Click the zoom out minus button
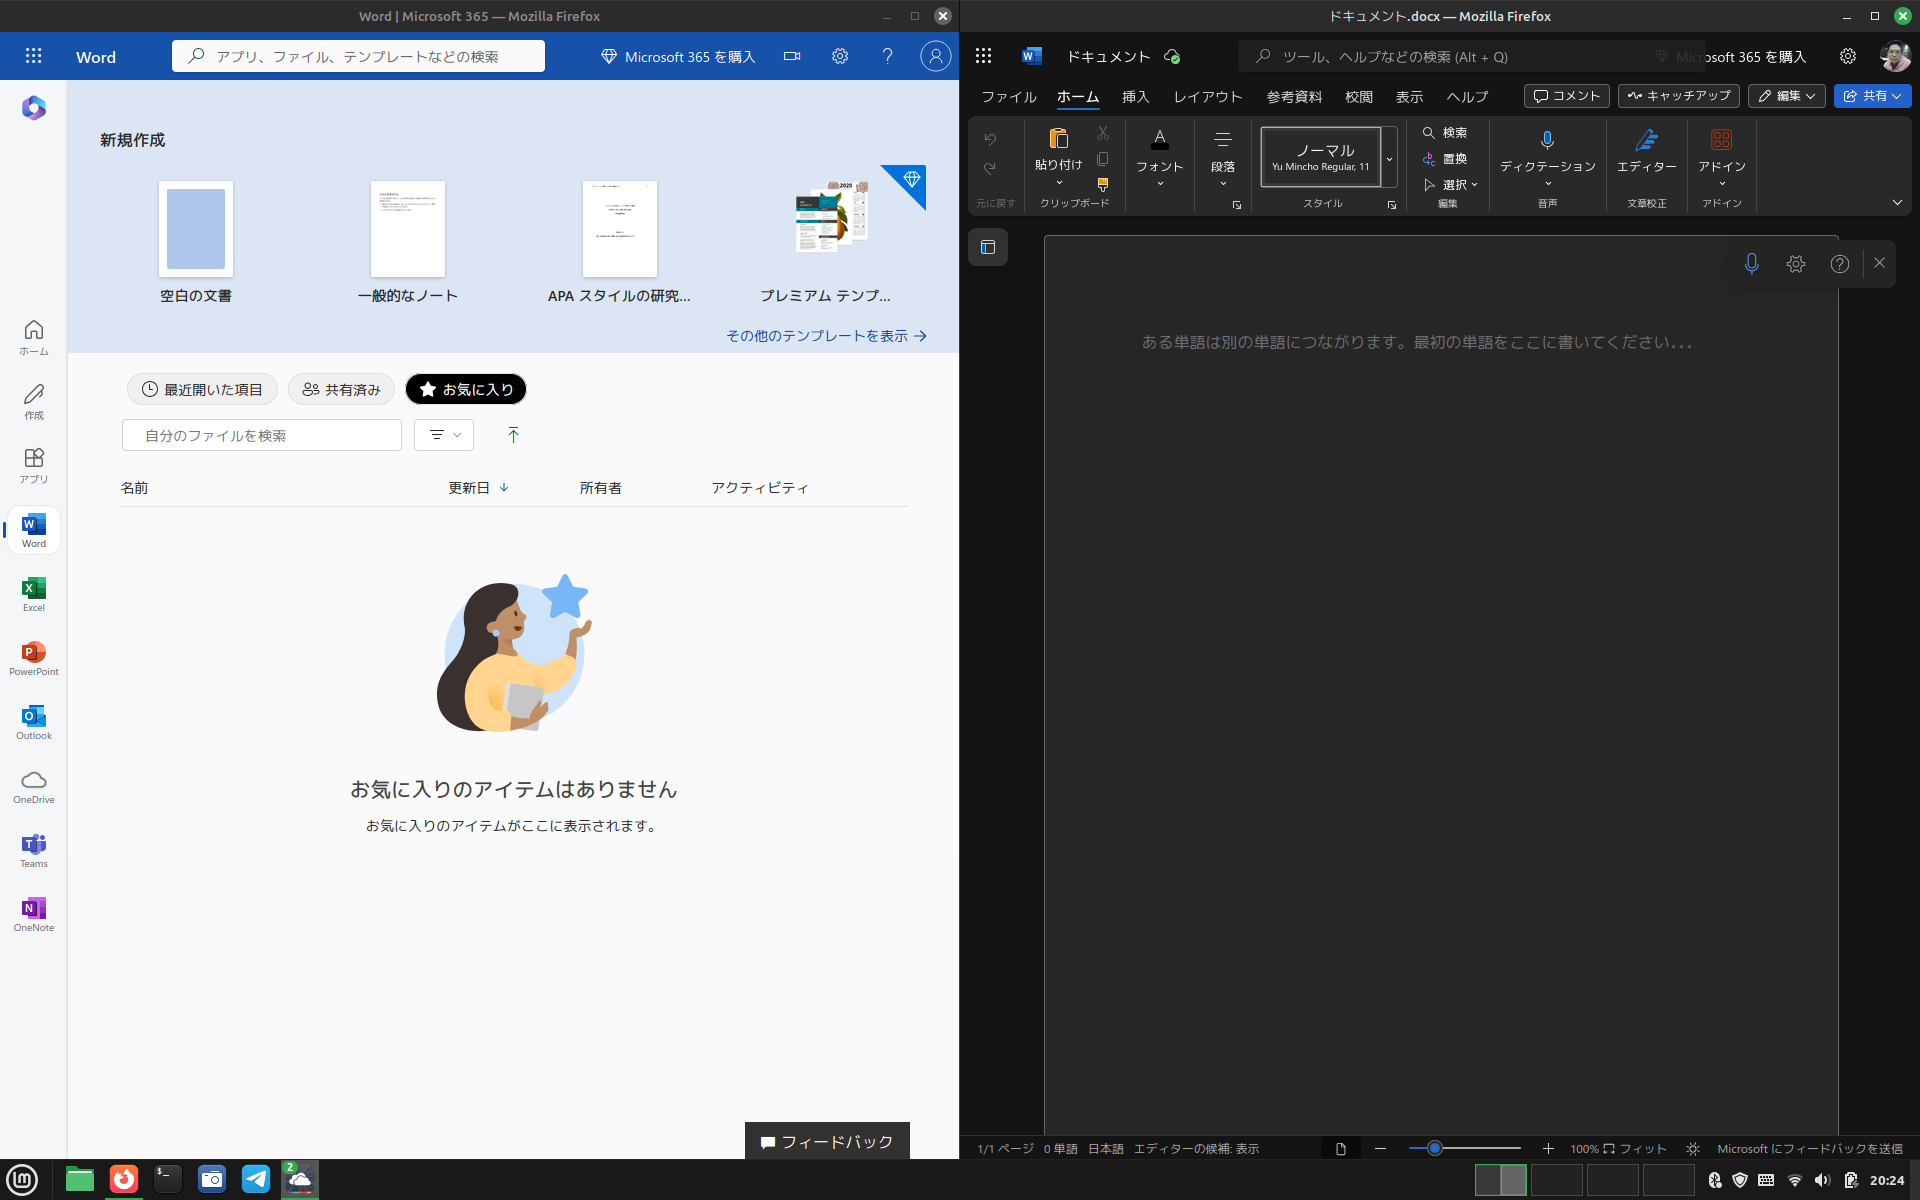 [1380, 1149]
